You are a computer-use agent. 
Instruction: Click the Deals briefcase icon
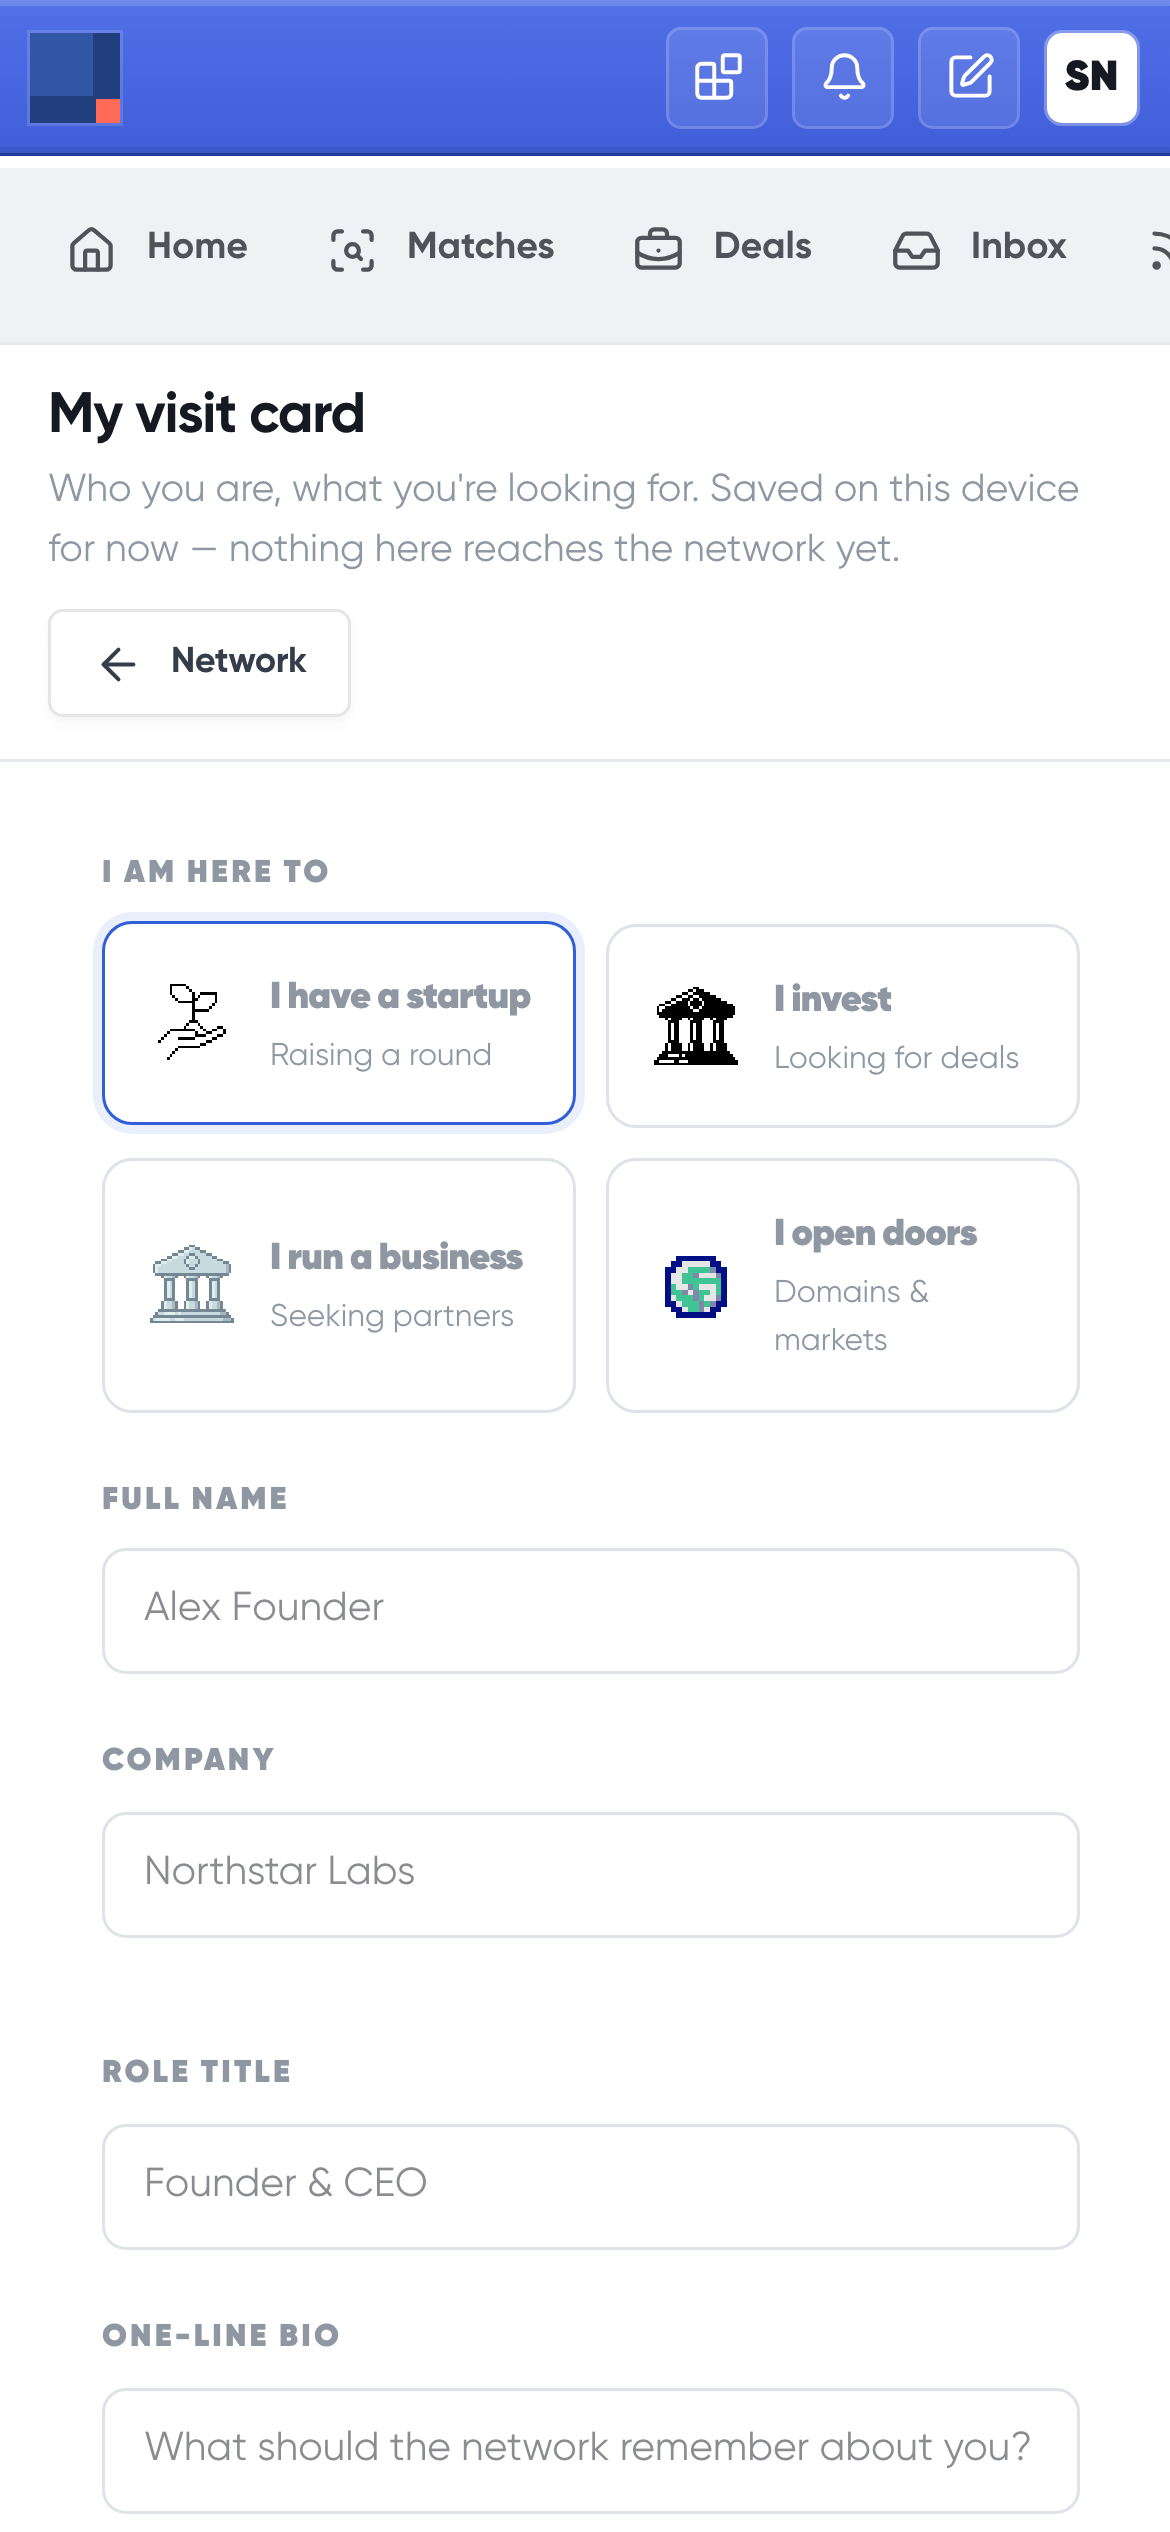[658, 248]
